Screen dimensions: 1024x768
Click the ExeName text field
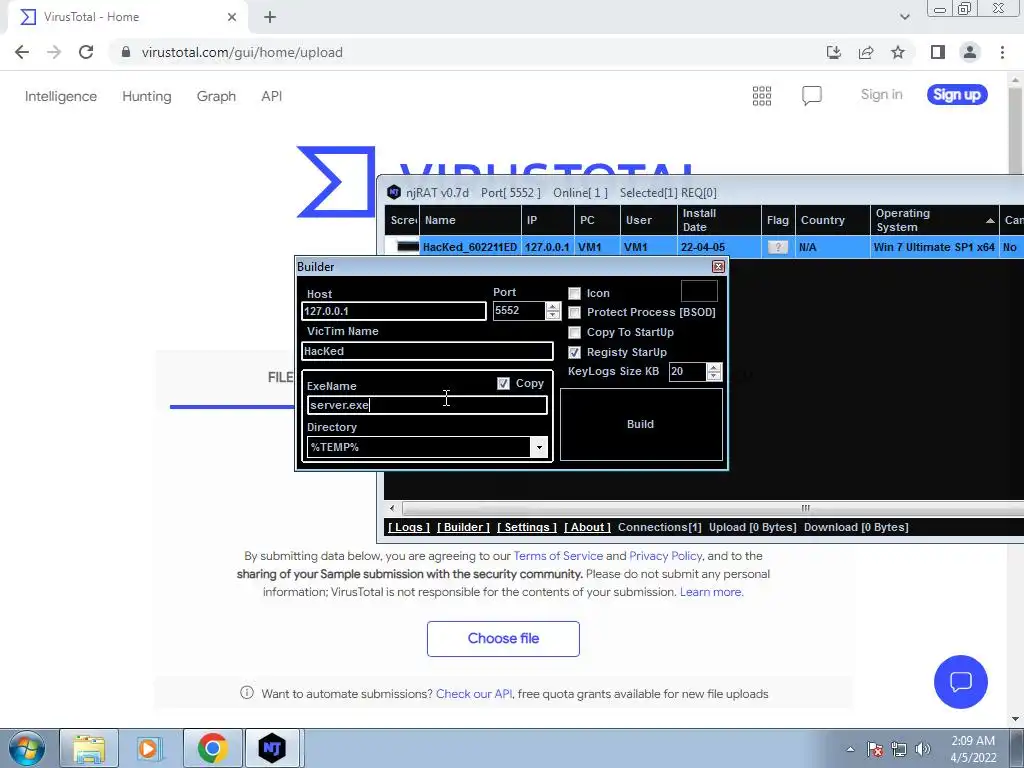click(427, 405)
